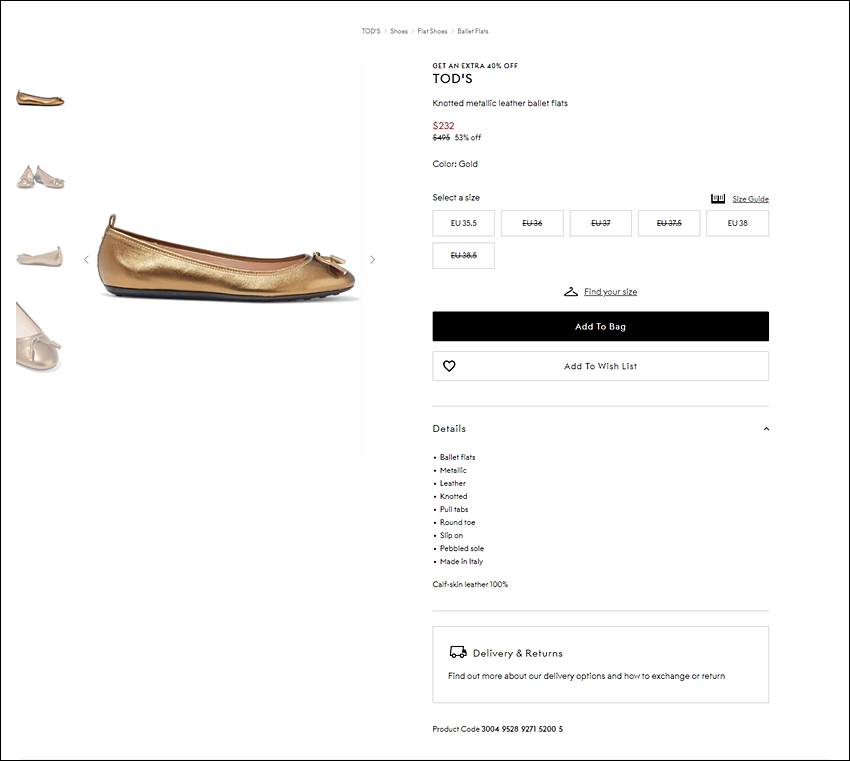Choose size EU 37.5 option
Image resolution: width=850 pixels, height=761 pixels.
coord(669,223)
